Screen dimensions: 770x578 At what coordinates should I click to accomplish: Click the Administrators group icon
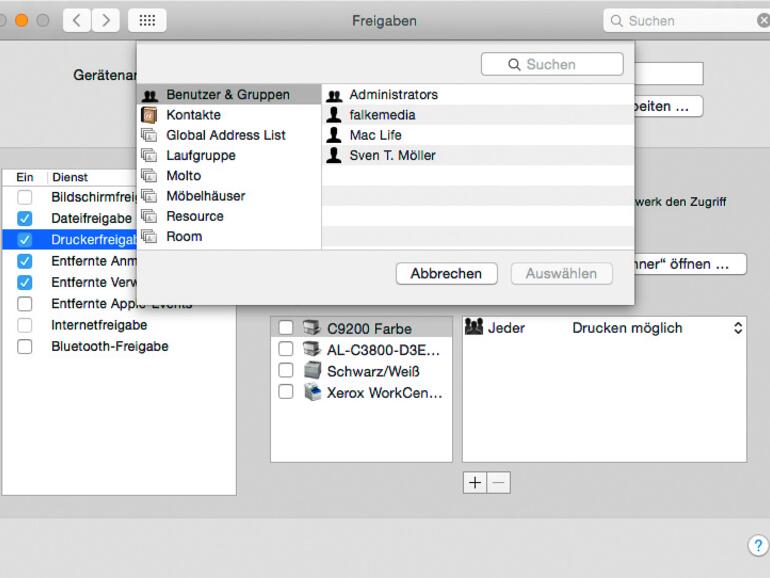(x=334, y=95)
